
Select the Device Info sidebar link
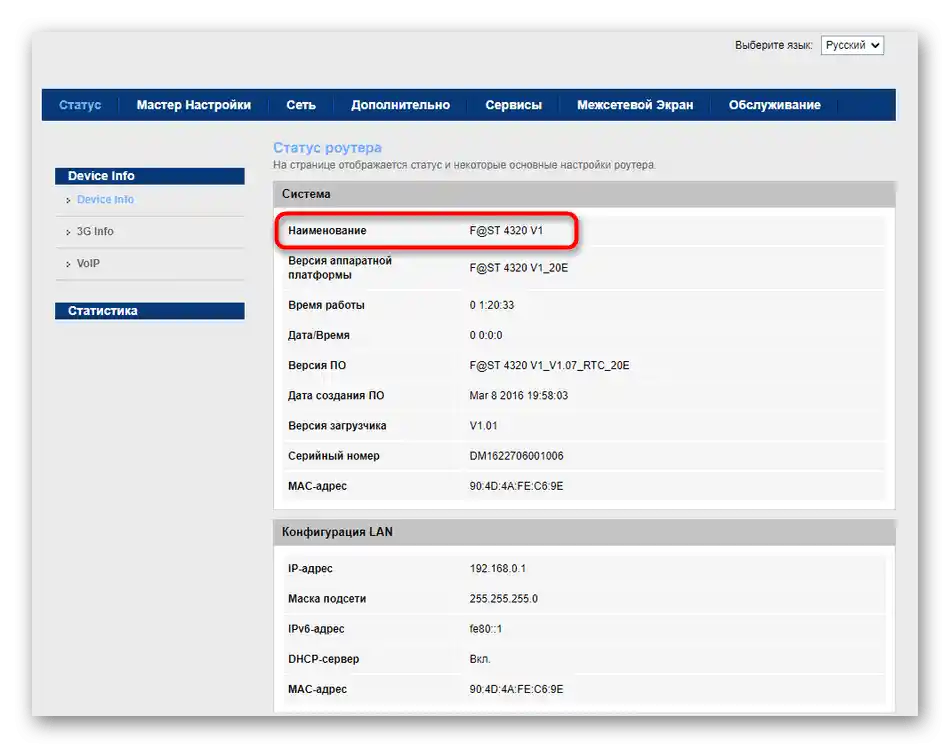click(105, 199)
